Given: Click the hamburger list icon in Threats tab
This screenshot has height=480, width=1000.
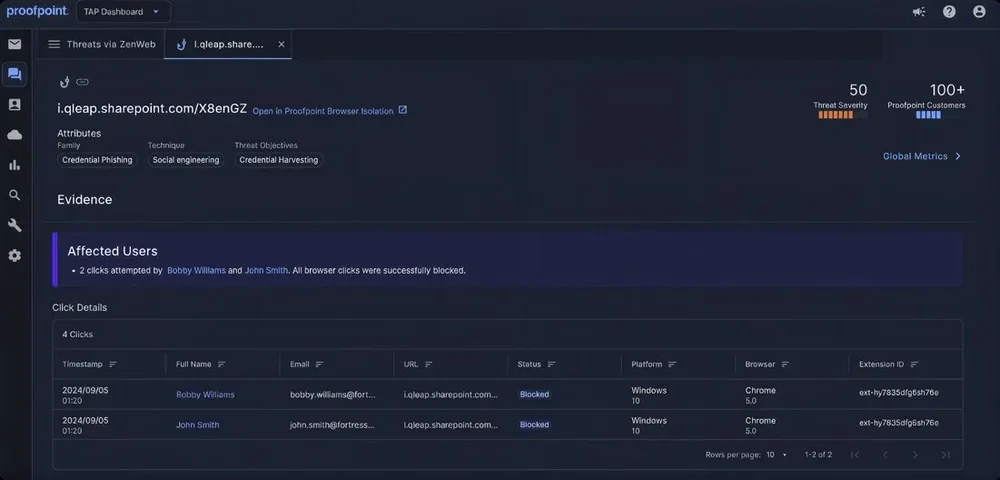Looking at the screenshot, I should click(x=54, y=45).
